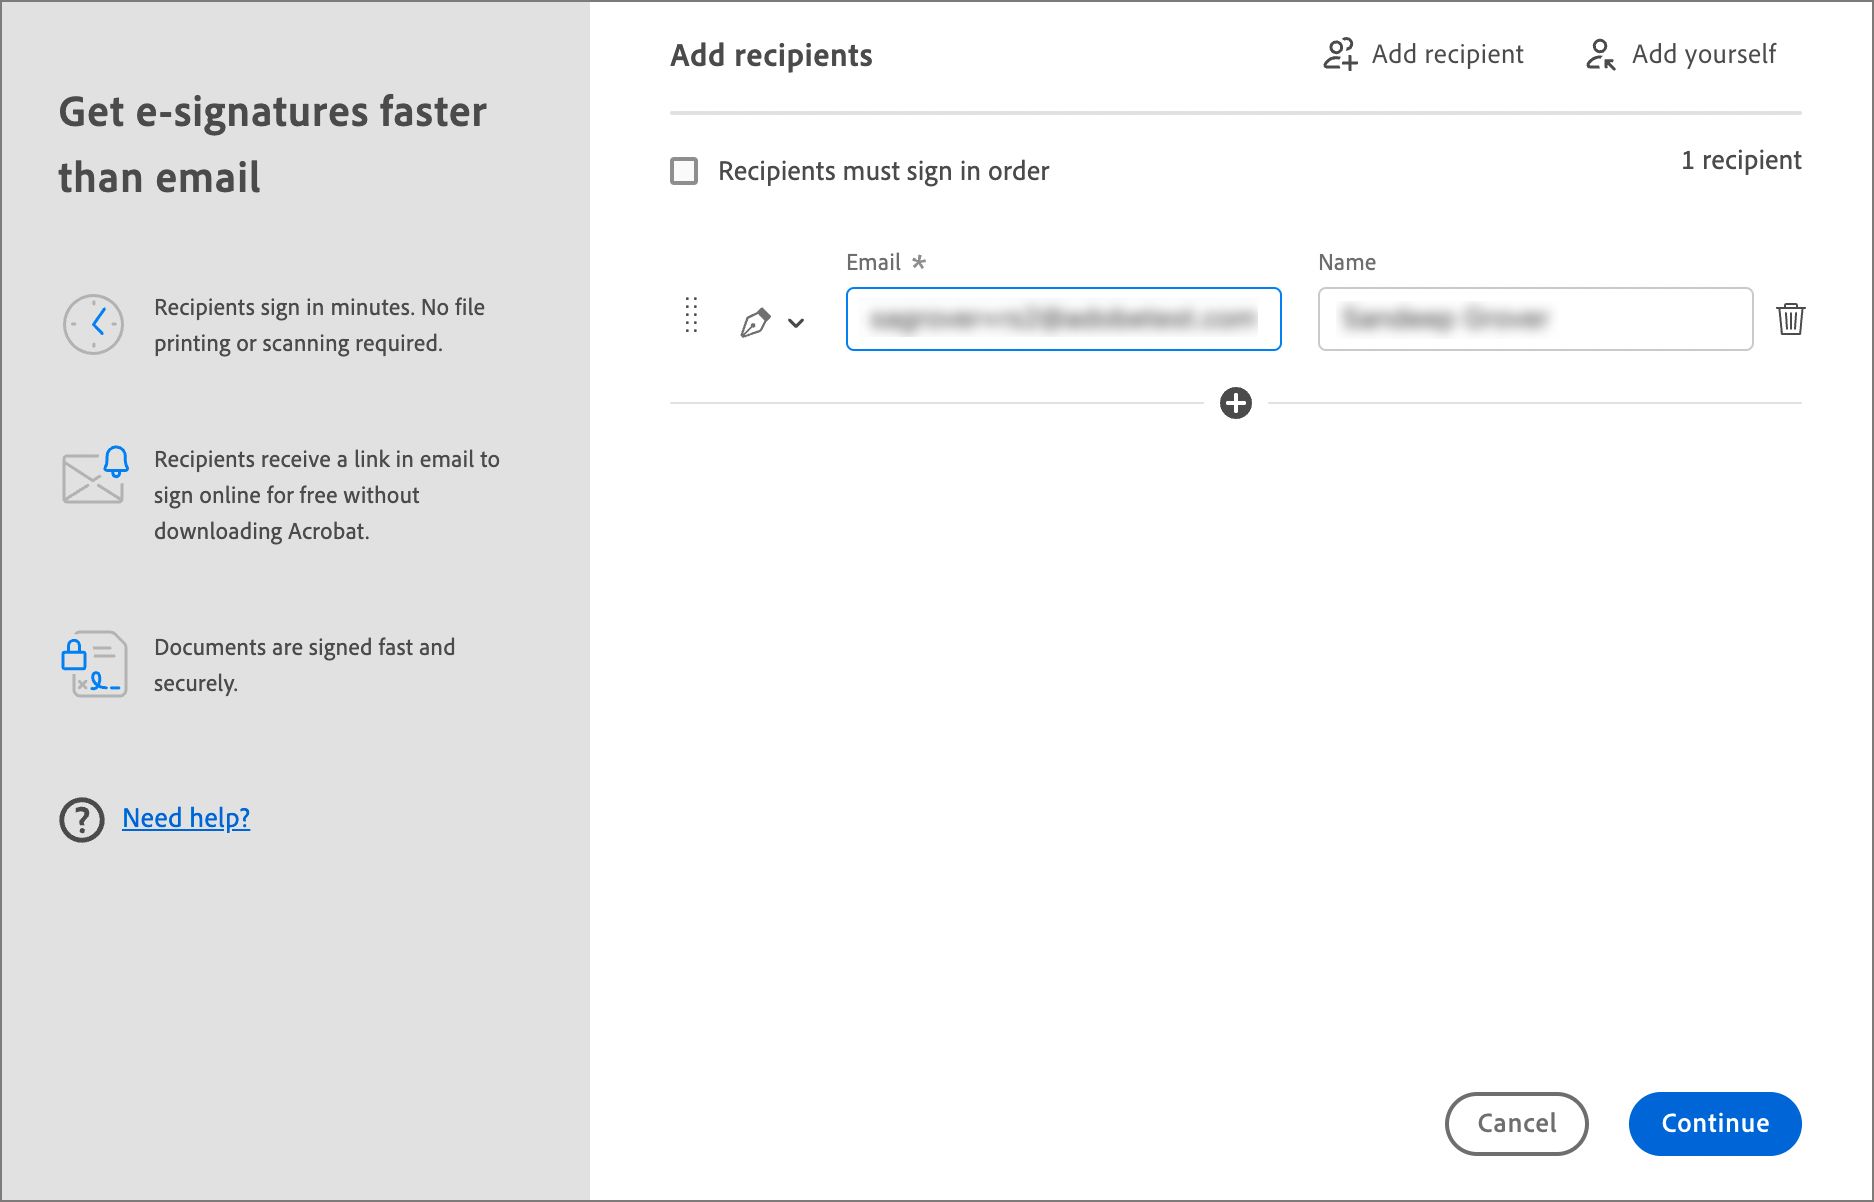Click the Recipients must sign in order label
Screen dimensions: 1874x1202
(x=883, y=171)
